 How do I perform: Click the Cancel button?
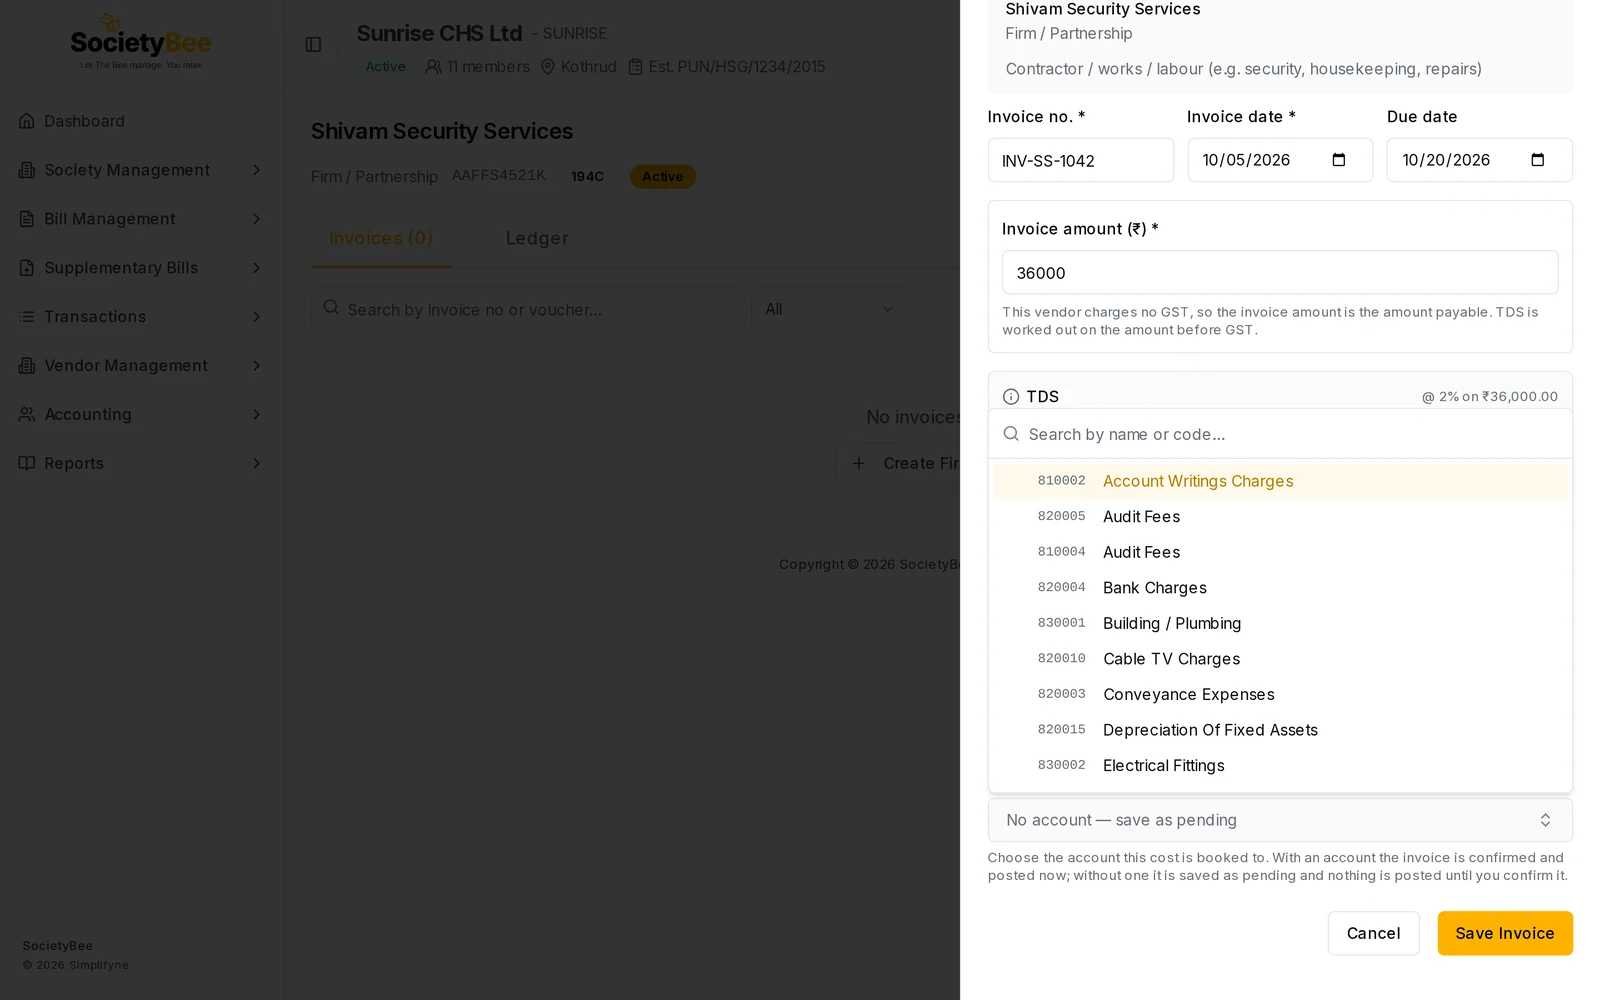coord(1373,933)
